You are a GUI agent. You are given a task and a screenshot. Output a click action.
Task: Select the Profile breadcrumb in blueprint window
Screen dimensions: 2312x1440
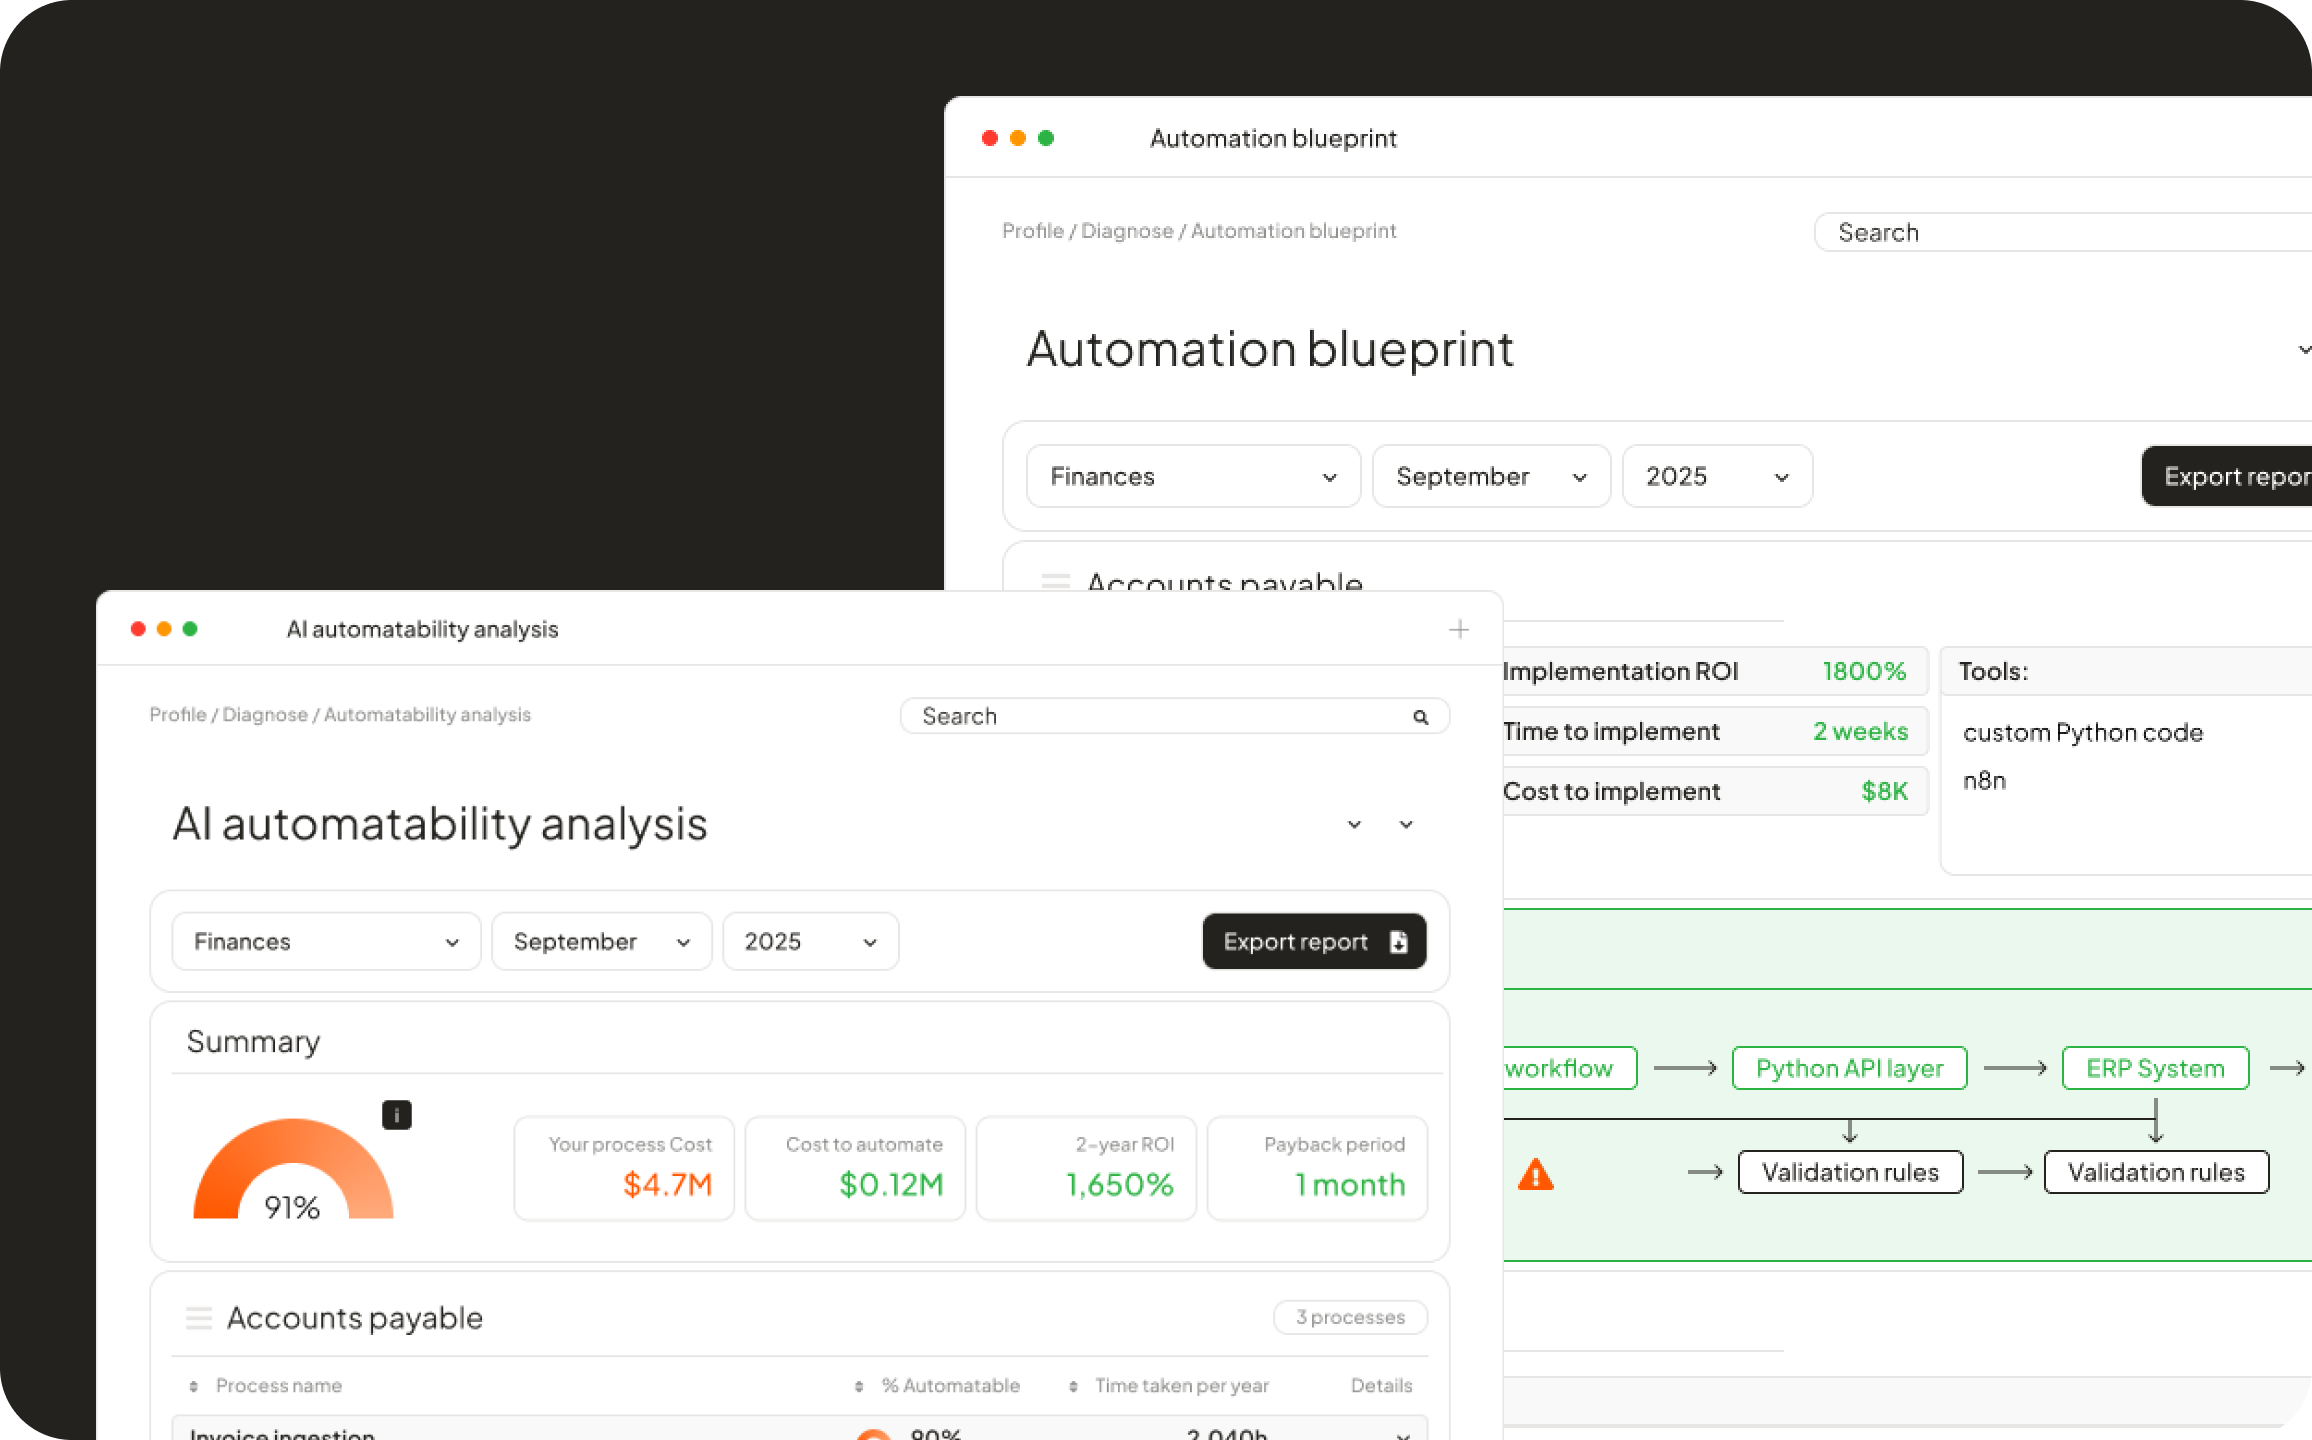1032,230
